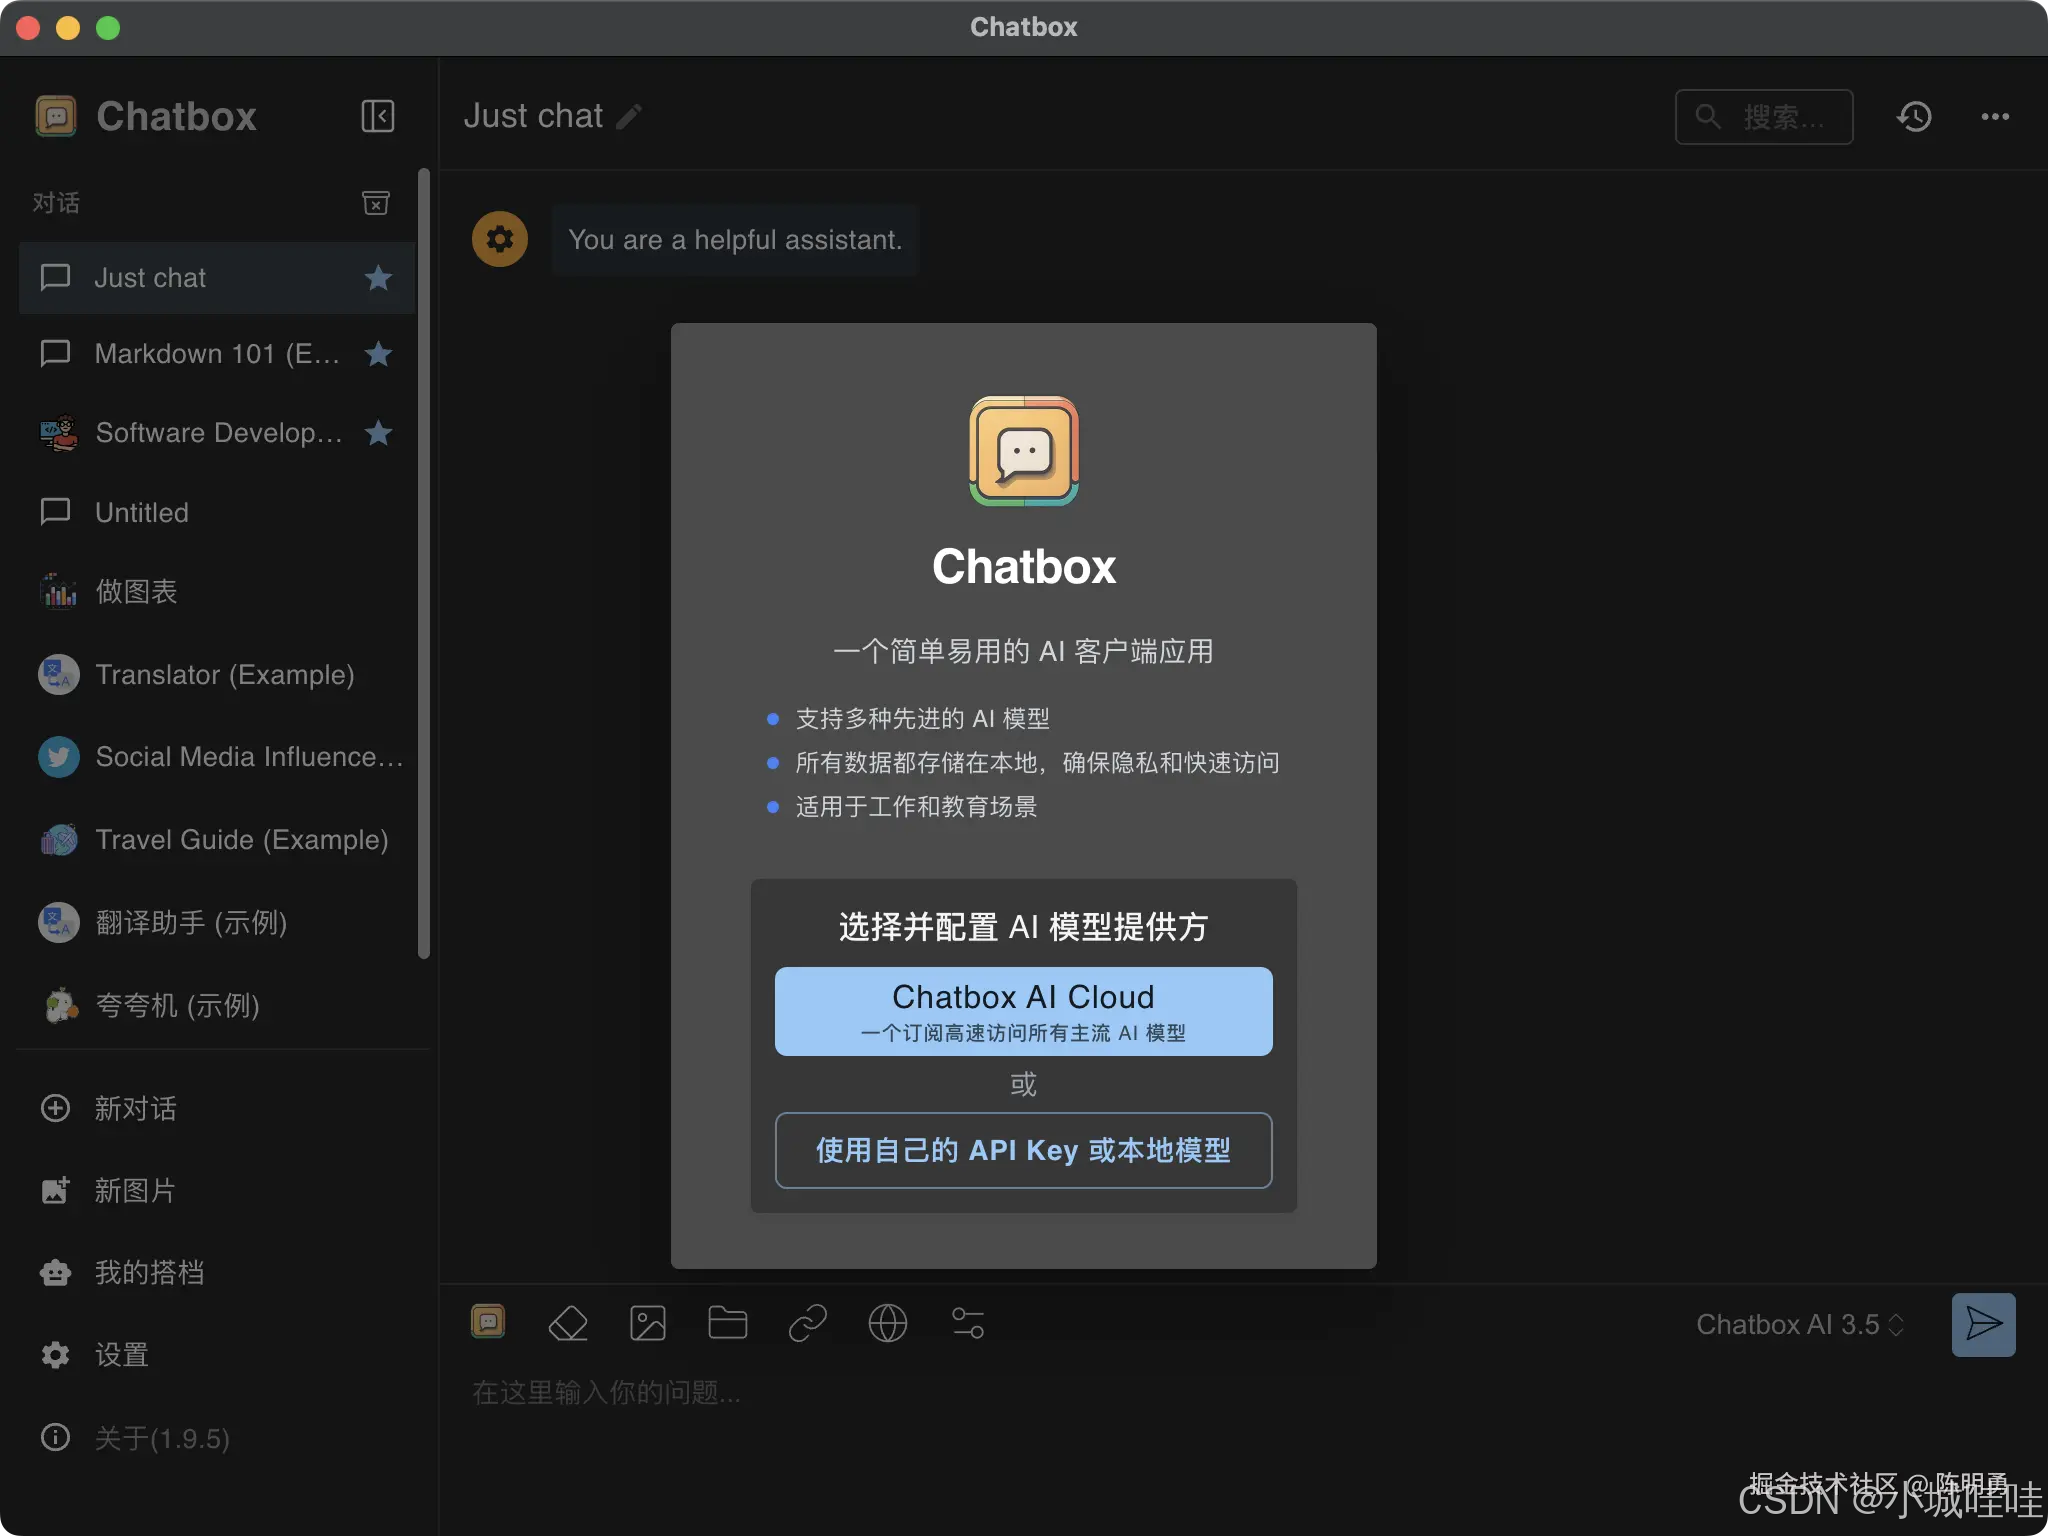Image resolution: width=2048 pixels, height=1536 pixels.
Task: Edit Just chat title pencil icon
Action: (x=629, y=117)
